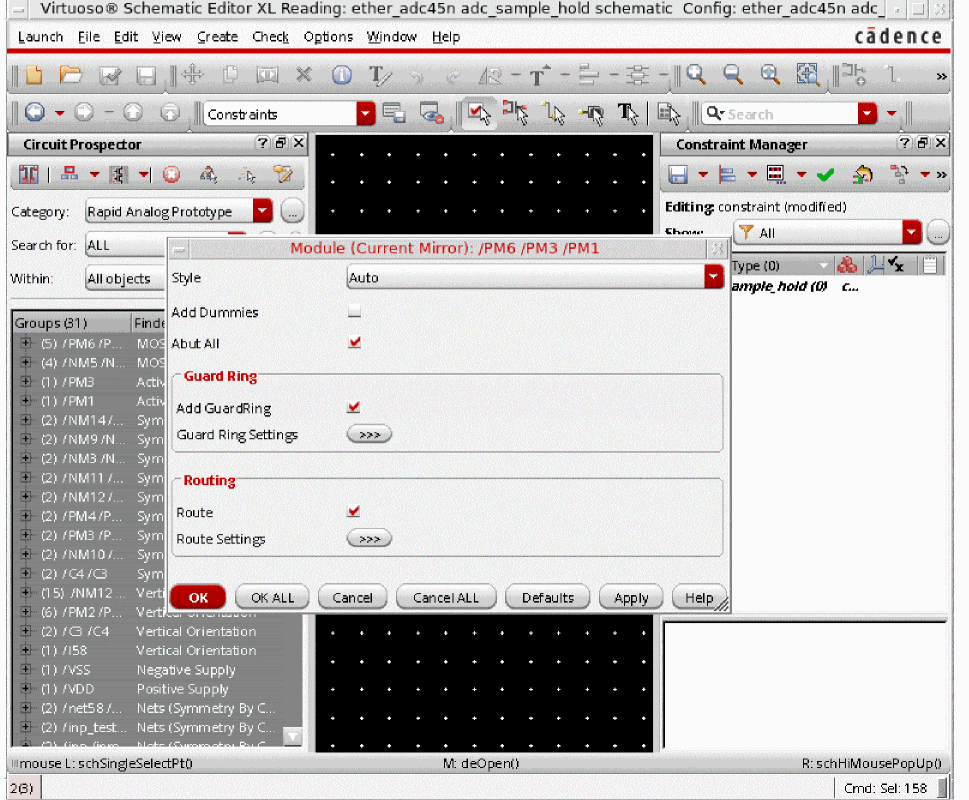The width and height of the screenshot is (969, 800).
Task: Click the toolbar Search input field
Action: tap(791, 114)
